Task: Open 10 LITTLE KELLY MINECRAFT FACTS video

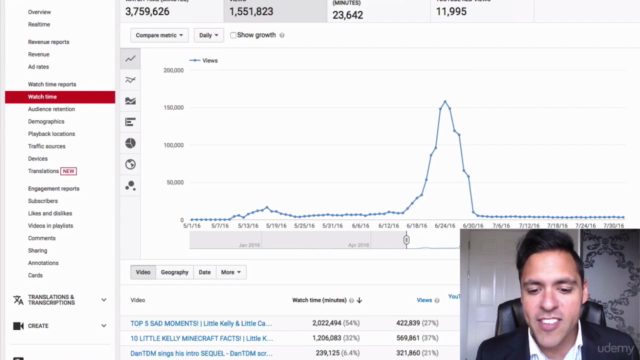Action: coord(202,338)
